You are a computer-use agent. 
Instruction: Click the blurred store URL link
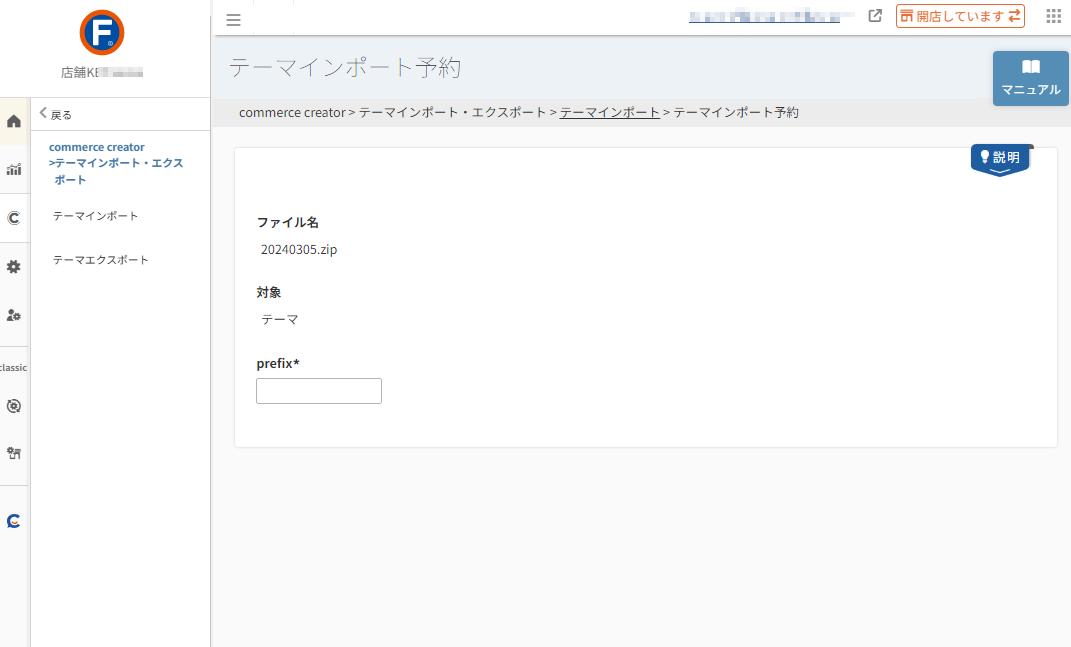764,16
